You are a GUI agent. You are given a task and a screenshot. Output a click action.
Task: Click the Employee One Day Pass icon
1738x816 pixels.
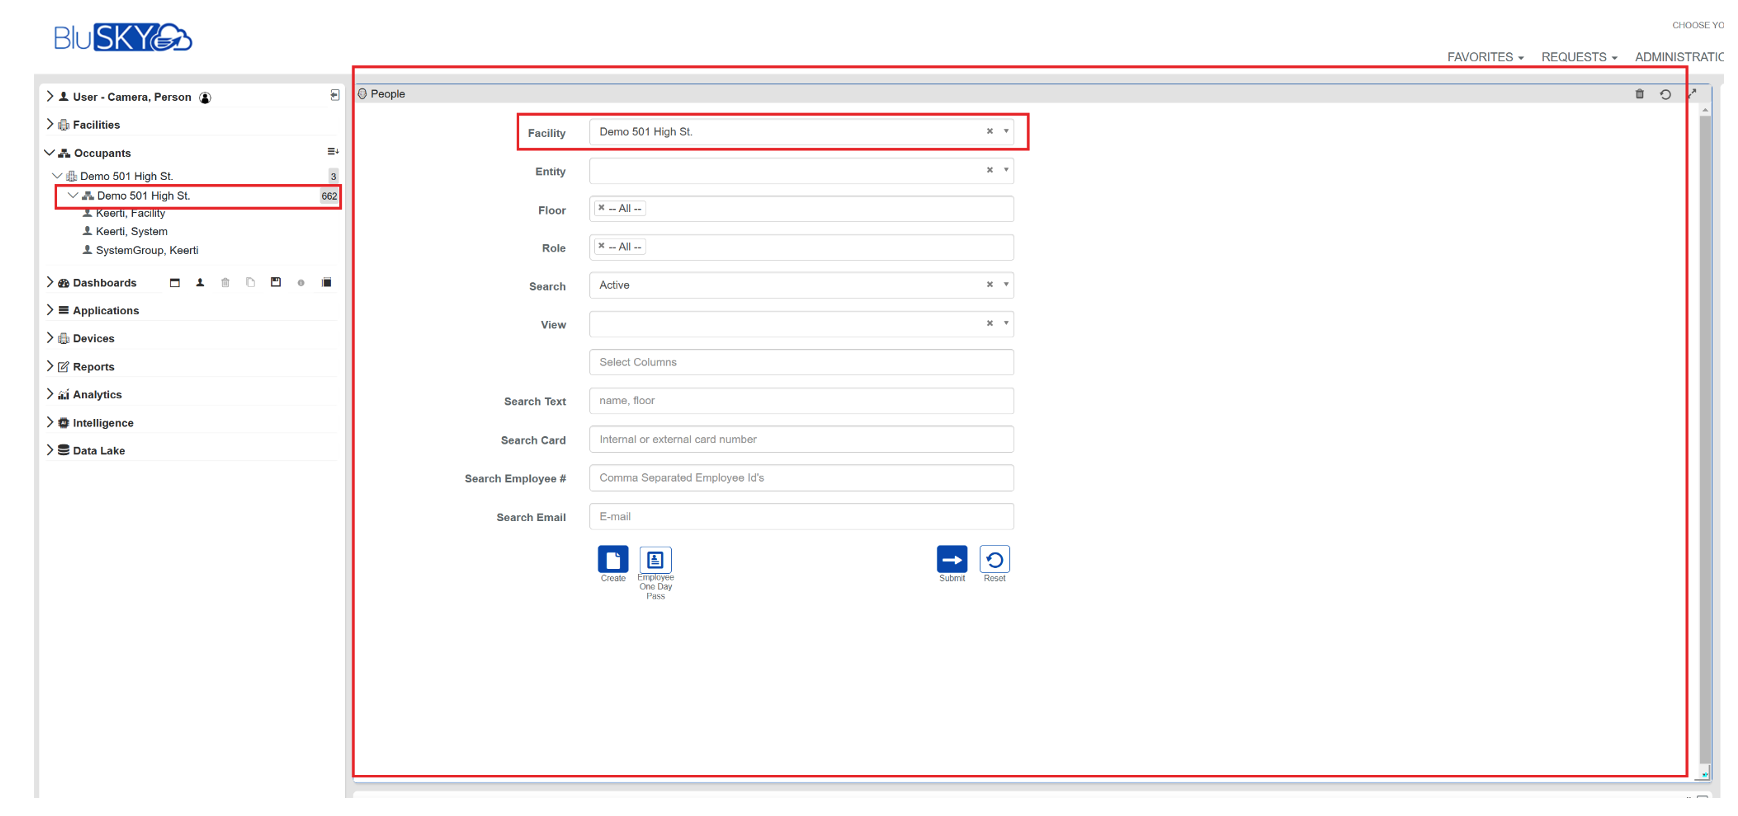point(655,560)
